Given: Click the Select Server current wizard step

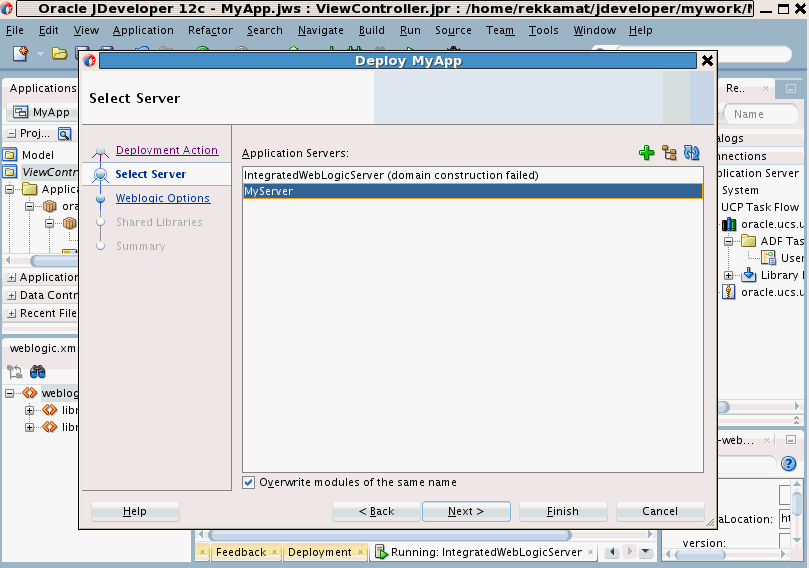Looking at the screenshot, I should (x=151, y=174).
